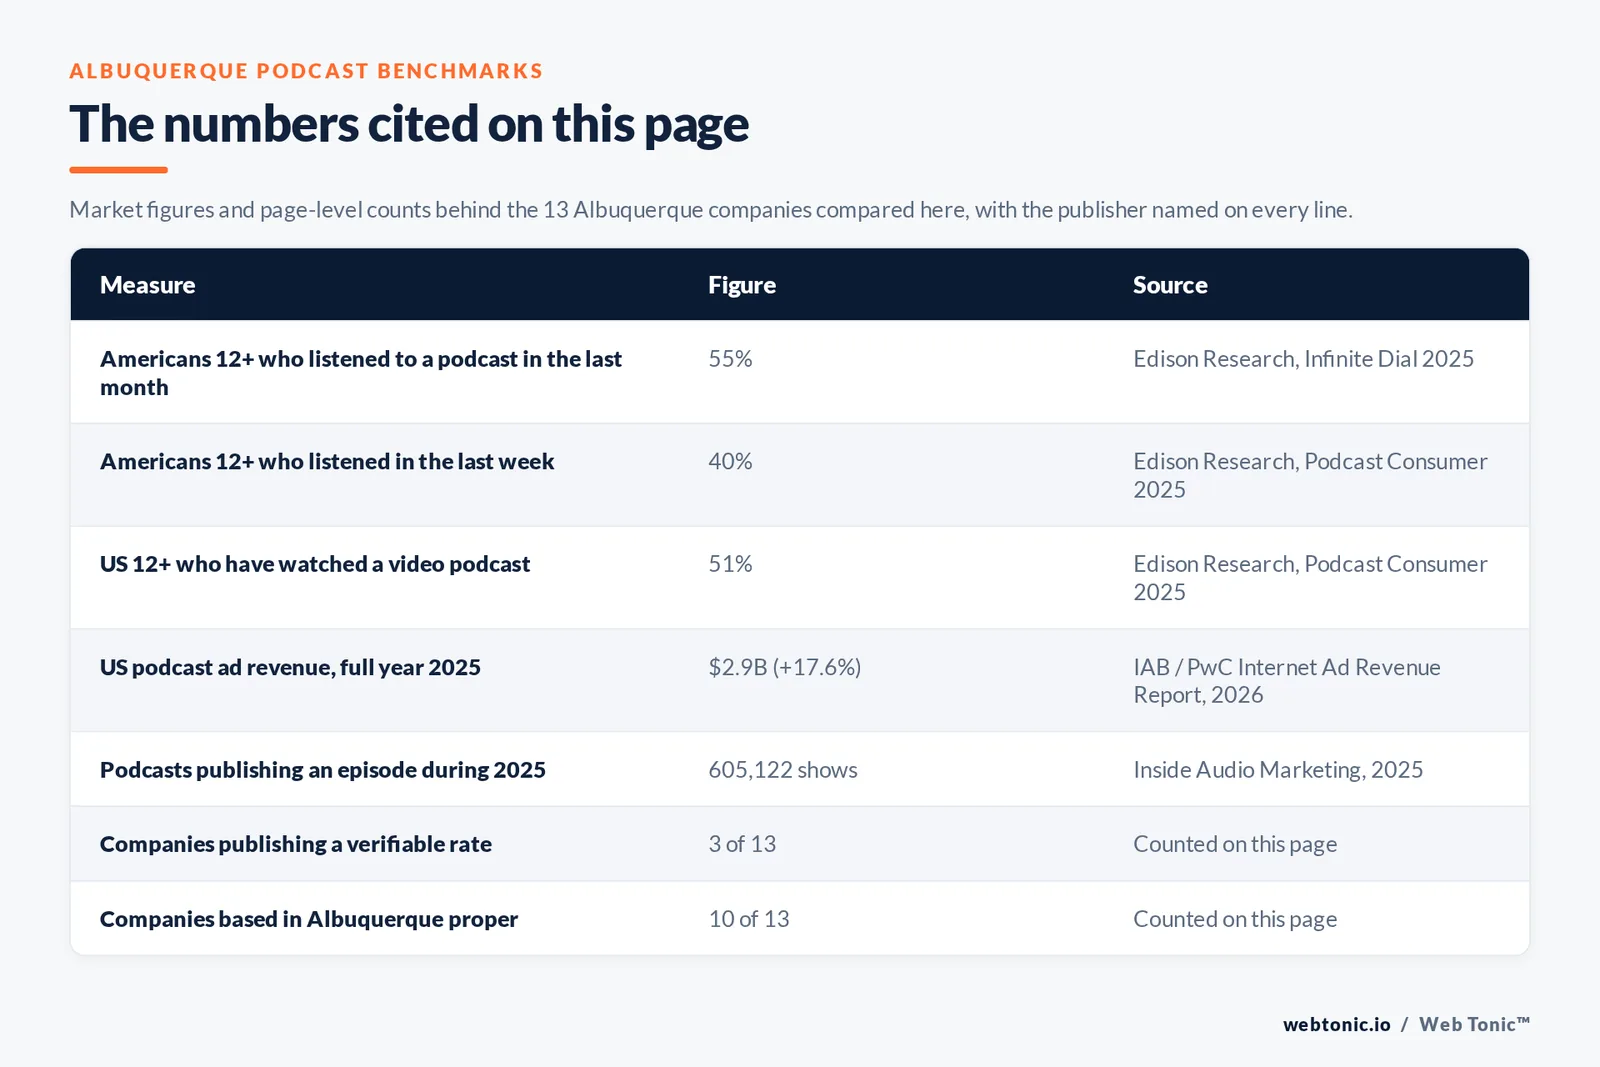Click Edison Research, Infinite Dial 2025 source
The width and height of the screenshot is (1600, 1067).
(1303, 359)
